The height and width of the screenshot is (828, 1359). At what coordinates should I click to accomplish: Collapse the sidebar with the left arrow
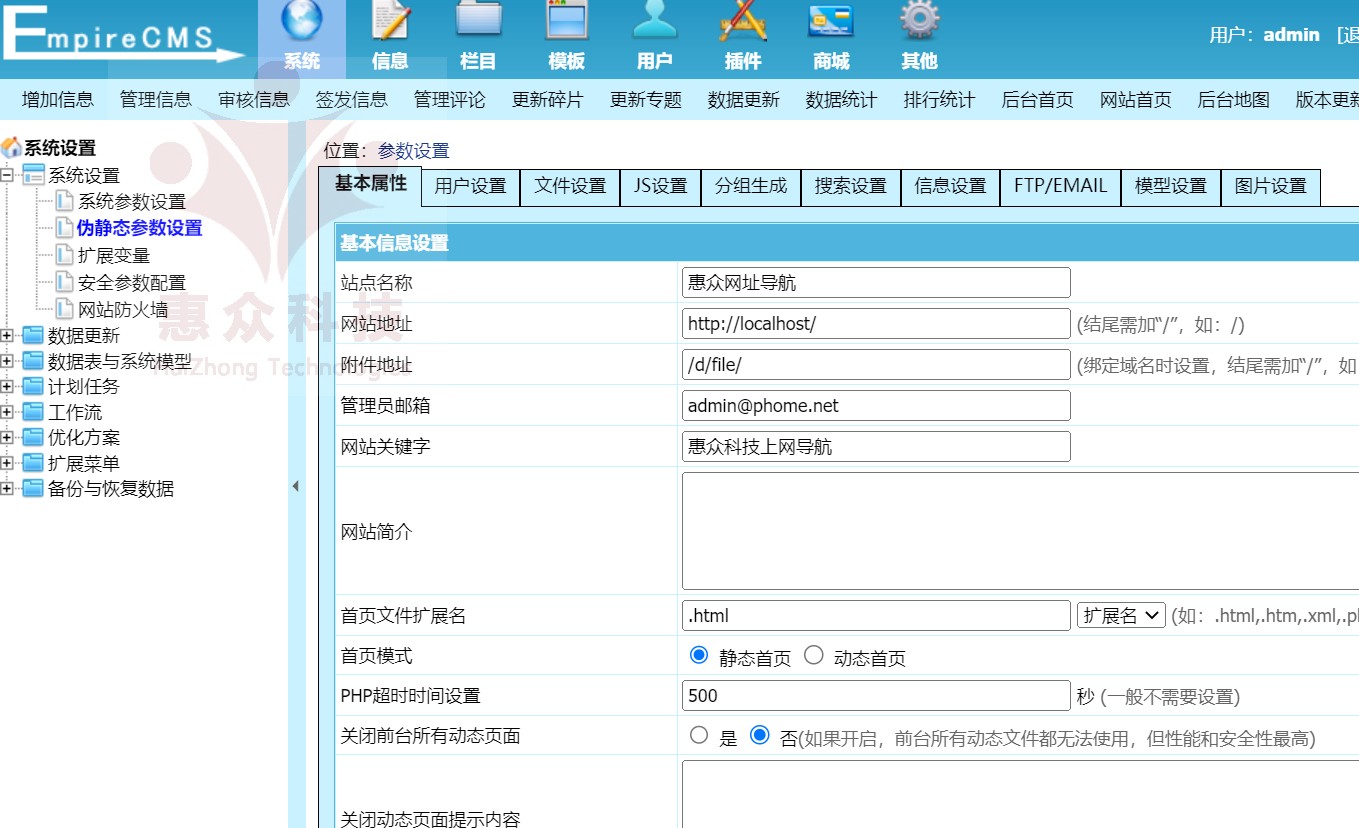[295, 487]
